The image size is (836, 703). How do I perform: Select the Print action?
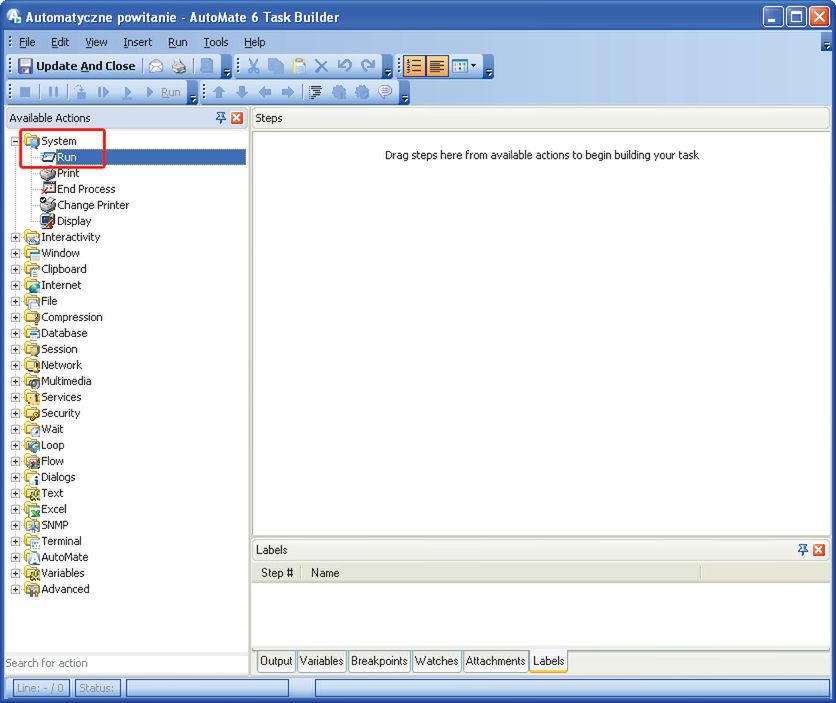pyautogui.click(x=68, y=173)
